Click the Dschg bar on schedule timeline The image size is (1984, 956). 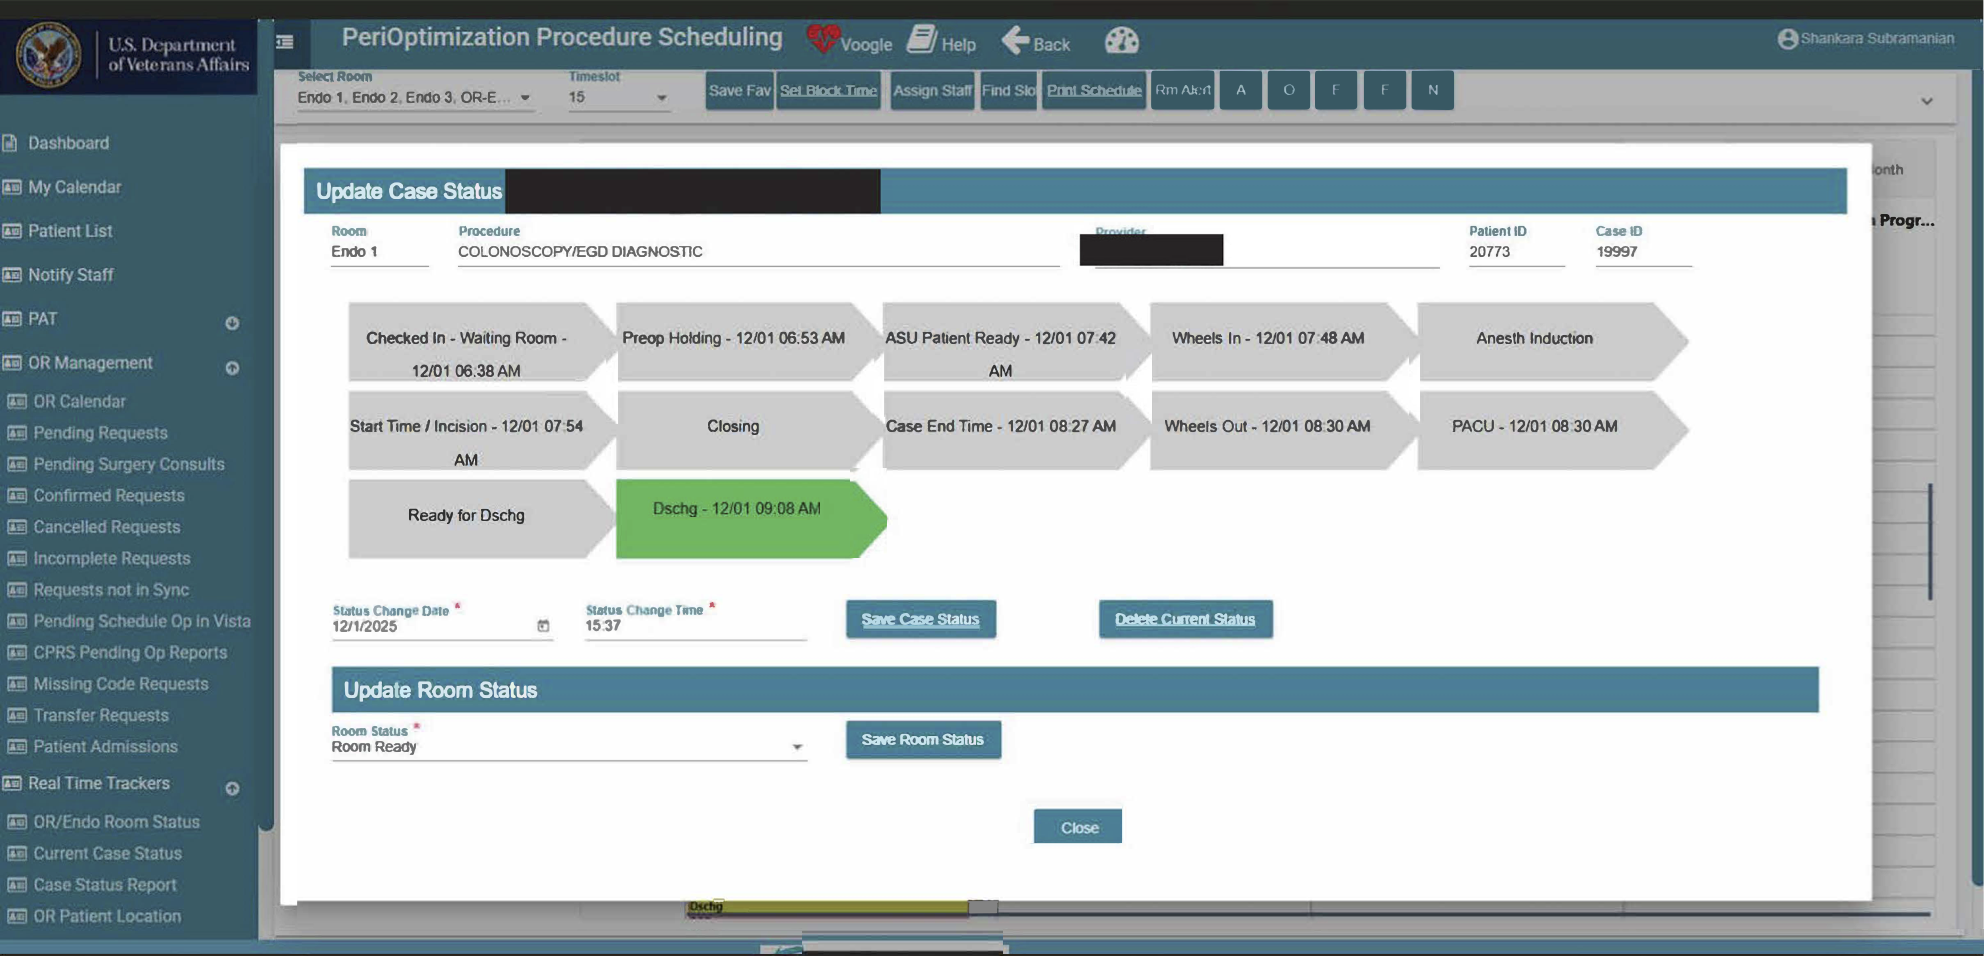[x=828, y=907]
